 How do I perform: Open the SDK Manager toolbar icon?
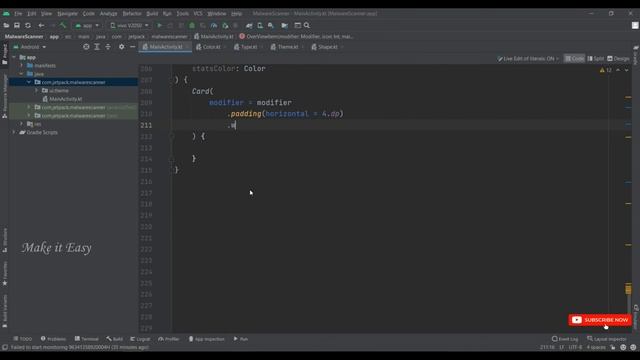coord(271,25)
